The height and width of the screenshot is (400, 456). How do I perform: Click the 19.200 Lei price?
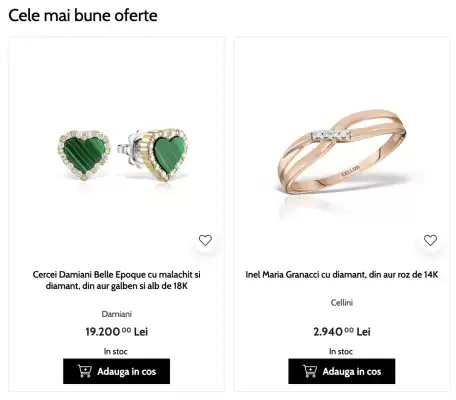(116, 332)
